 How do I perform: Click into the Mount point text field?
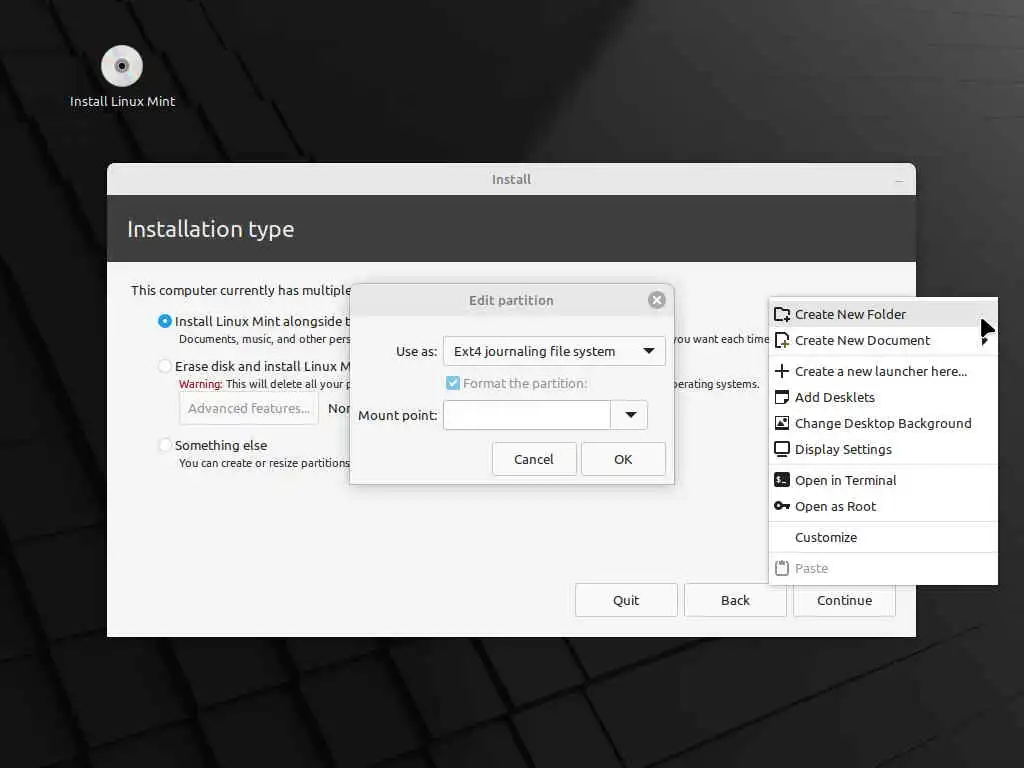coord(526,415)
